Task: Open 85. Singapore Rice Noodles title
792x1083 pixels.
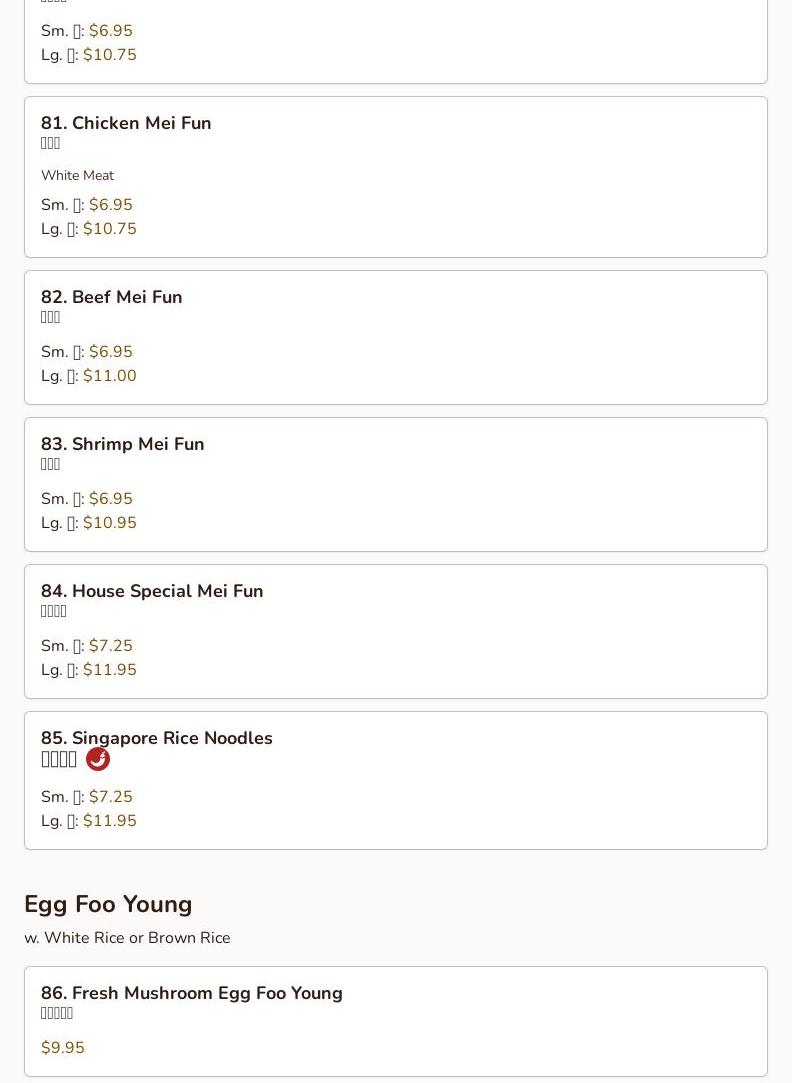Action: pos(156,738)
